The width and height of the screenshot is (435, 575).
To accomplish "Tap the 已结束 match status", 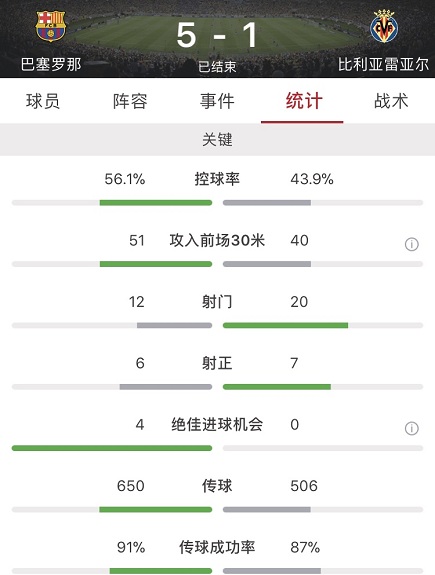I will point(217,66).
